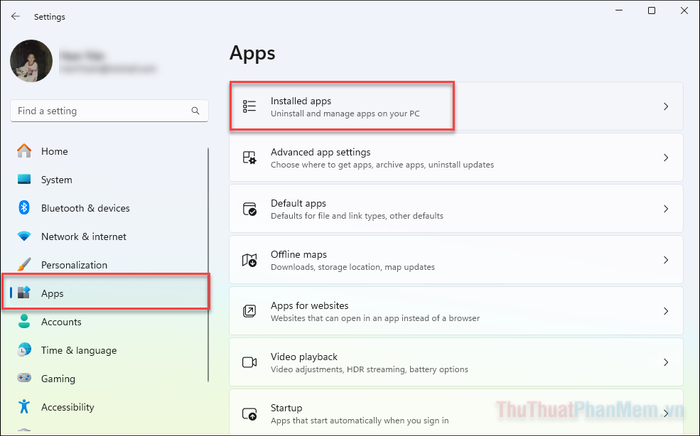Click the Apps for websites icon
The image size is (700, 436).
click(x=250, y=311)
